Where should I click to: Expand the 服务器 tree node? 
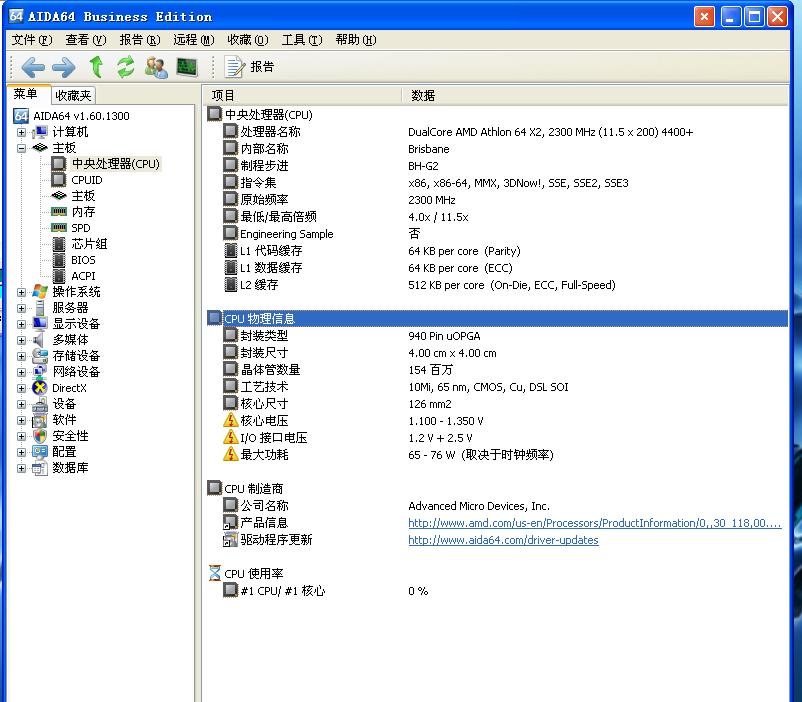click(x=21, y=309)
